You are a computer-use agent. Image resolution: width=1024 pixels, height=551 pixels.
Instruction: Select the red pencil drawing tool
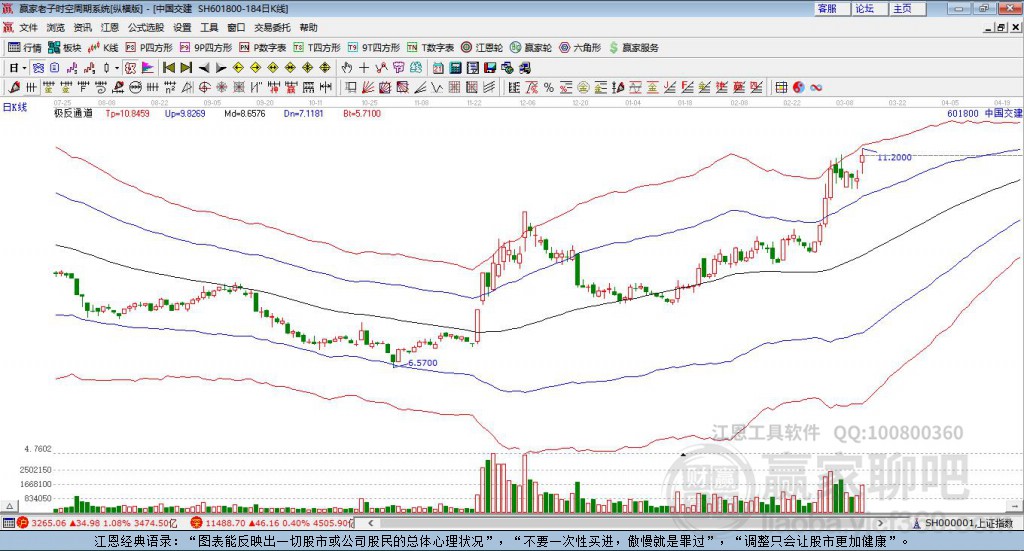click(x=14, y=87)
